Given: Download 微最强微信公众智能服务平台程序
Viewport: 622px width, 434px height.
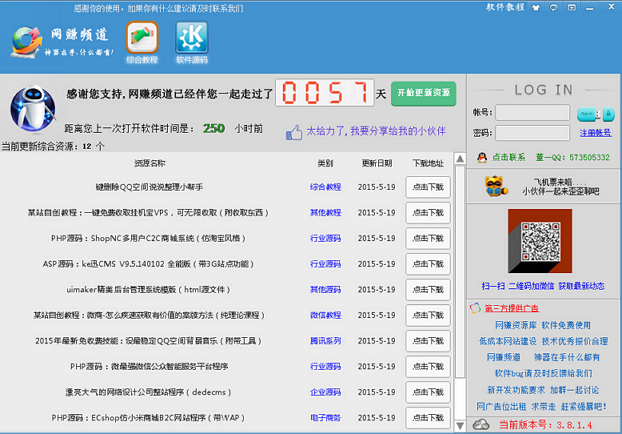Looking at the screenshot, I should click(428, 367).
